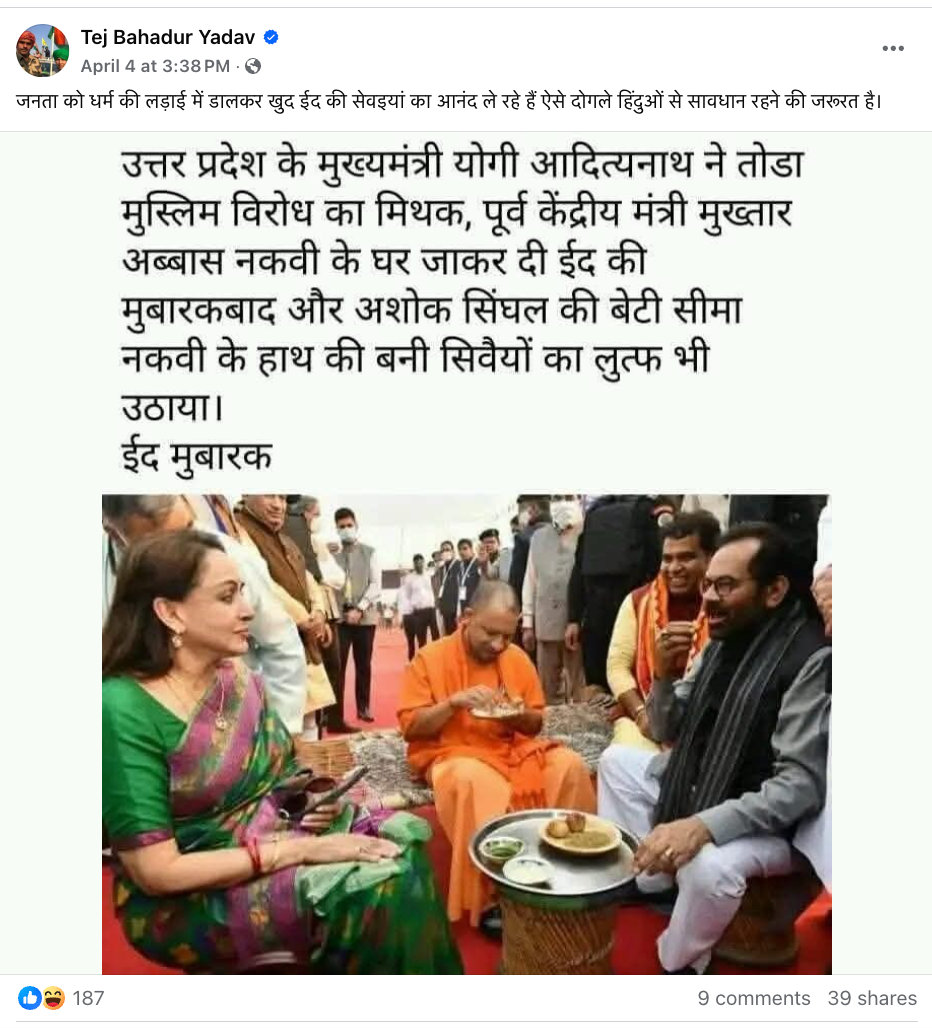This screenshot has width=932, height=1028.
Task: Click the blue thumbs-up Like reaction icon
Action: [29, 998]
